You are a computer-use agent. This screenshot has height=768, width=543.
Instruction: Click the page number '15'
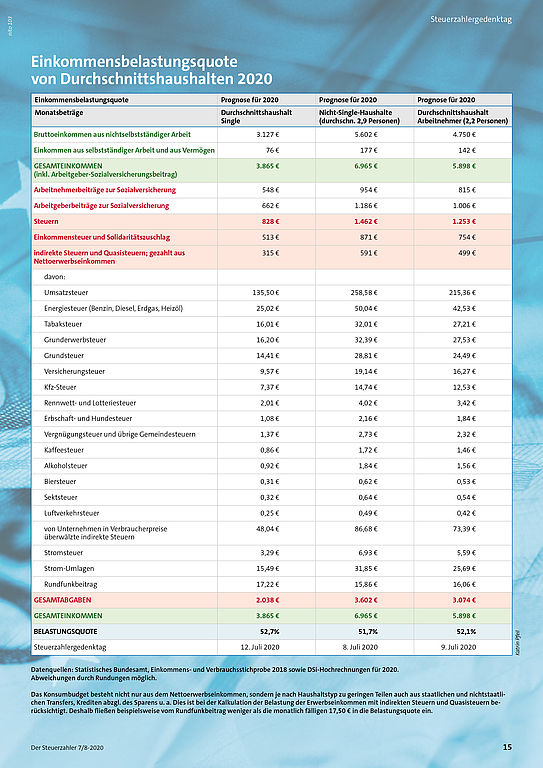tap(507, 747)
